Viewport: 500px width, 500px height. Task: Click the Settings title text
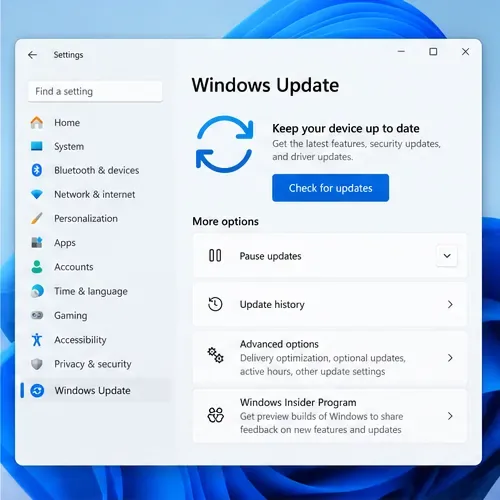click(68, 55)
